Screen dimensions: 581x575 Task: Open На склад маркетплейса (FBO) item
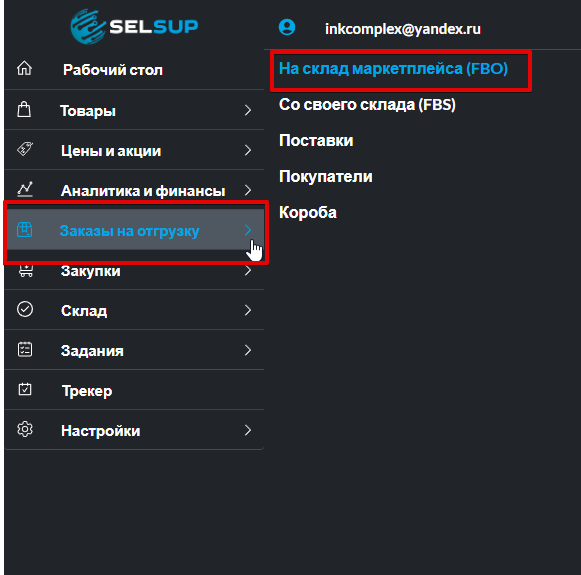tap(393, 69)
